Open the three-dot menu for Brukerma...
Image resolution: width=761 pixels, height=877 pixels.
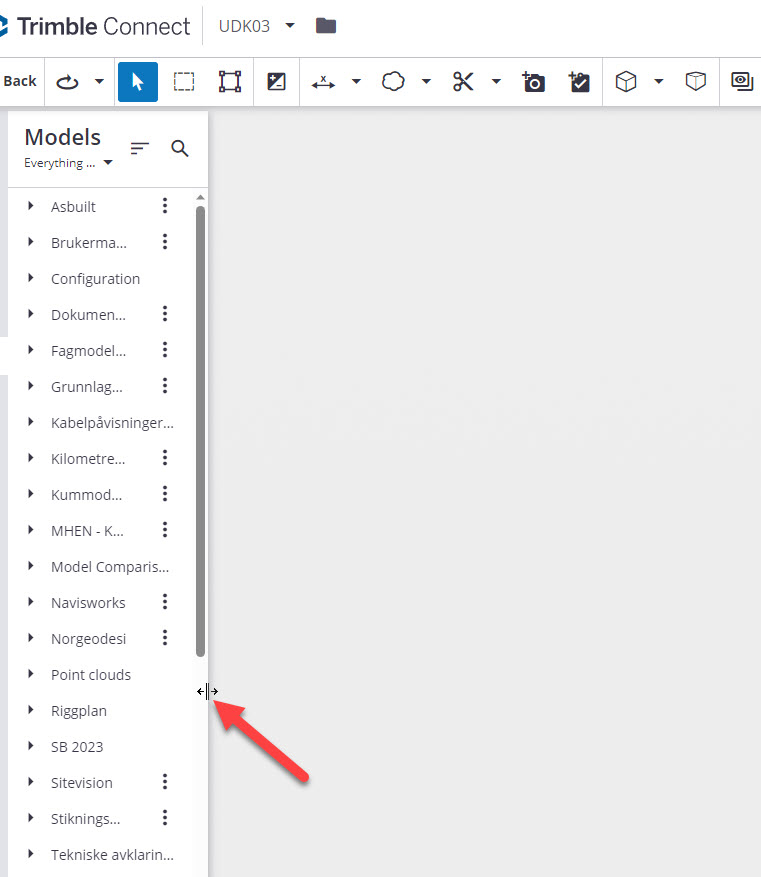point(164,242)
